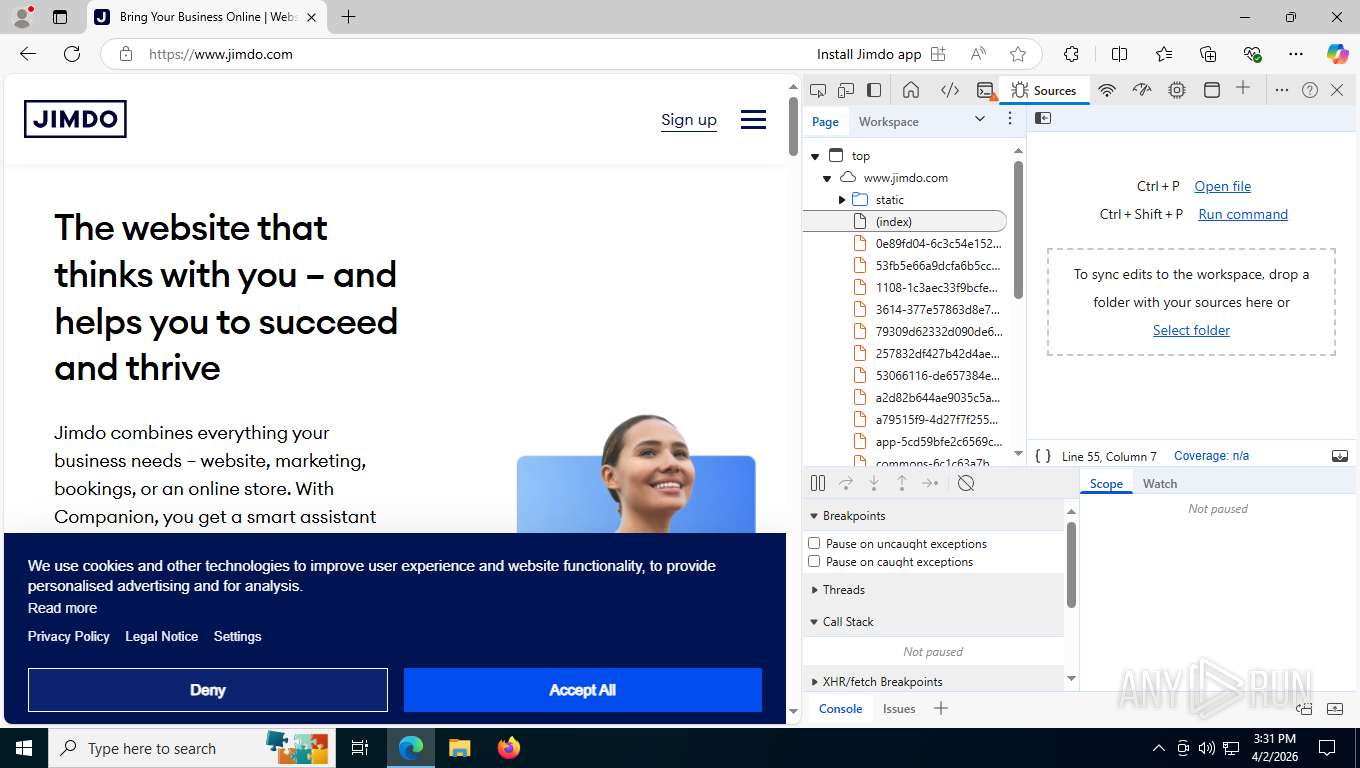
Task: Open browser Extensions puzzle icon
Action: [x=1071, y=54]
